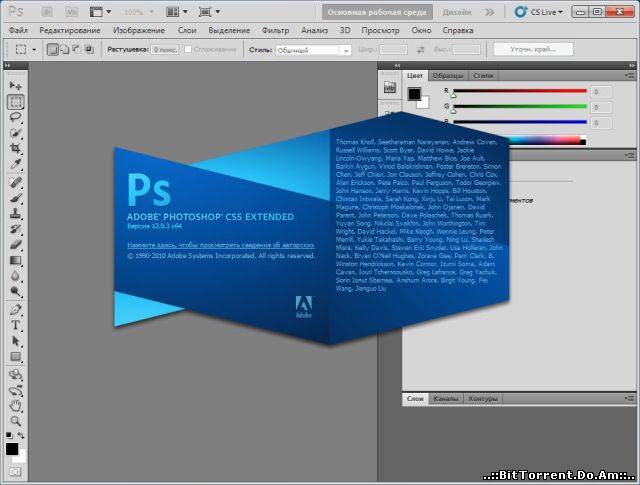The width and height of the screenshot is (640, 485).
Task: Swap foreground and background colors in toolbox
Action: pyautogui.click(x=21, y=436)
